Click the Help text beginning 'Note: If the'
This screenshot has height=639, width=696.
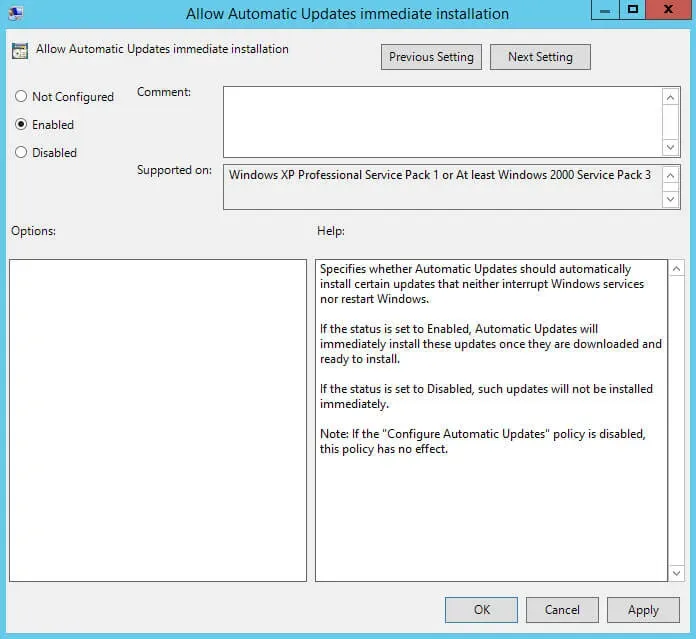482,441
